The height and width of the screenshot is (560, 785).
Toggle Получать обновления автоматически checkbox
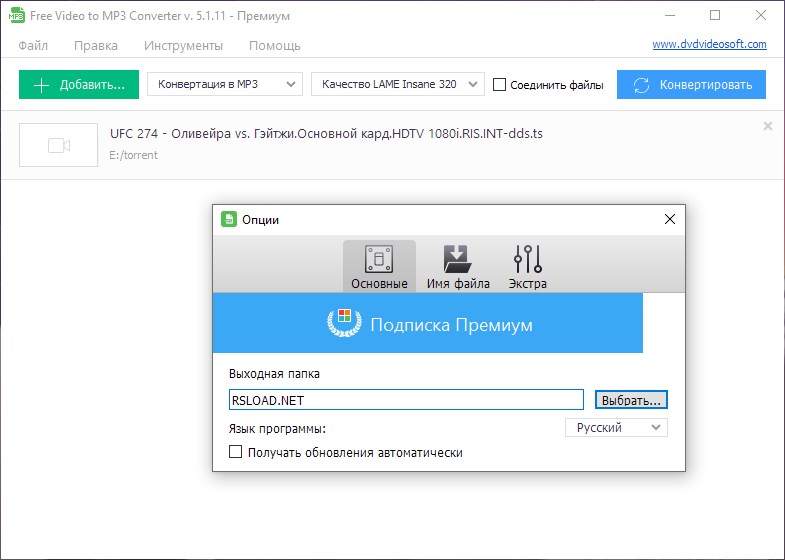click(236, 453)
